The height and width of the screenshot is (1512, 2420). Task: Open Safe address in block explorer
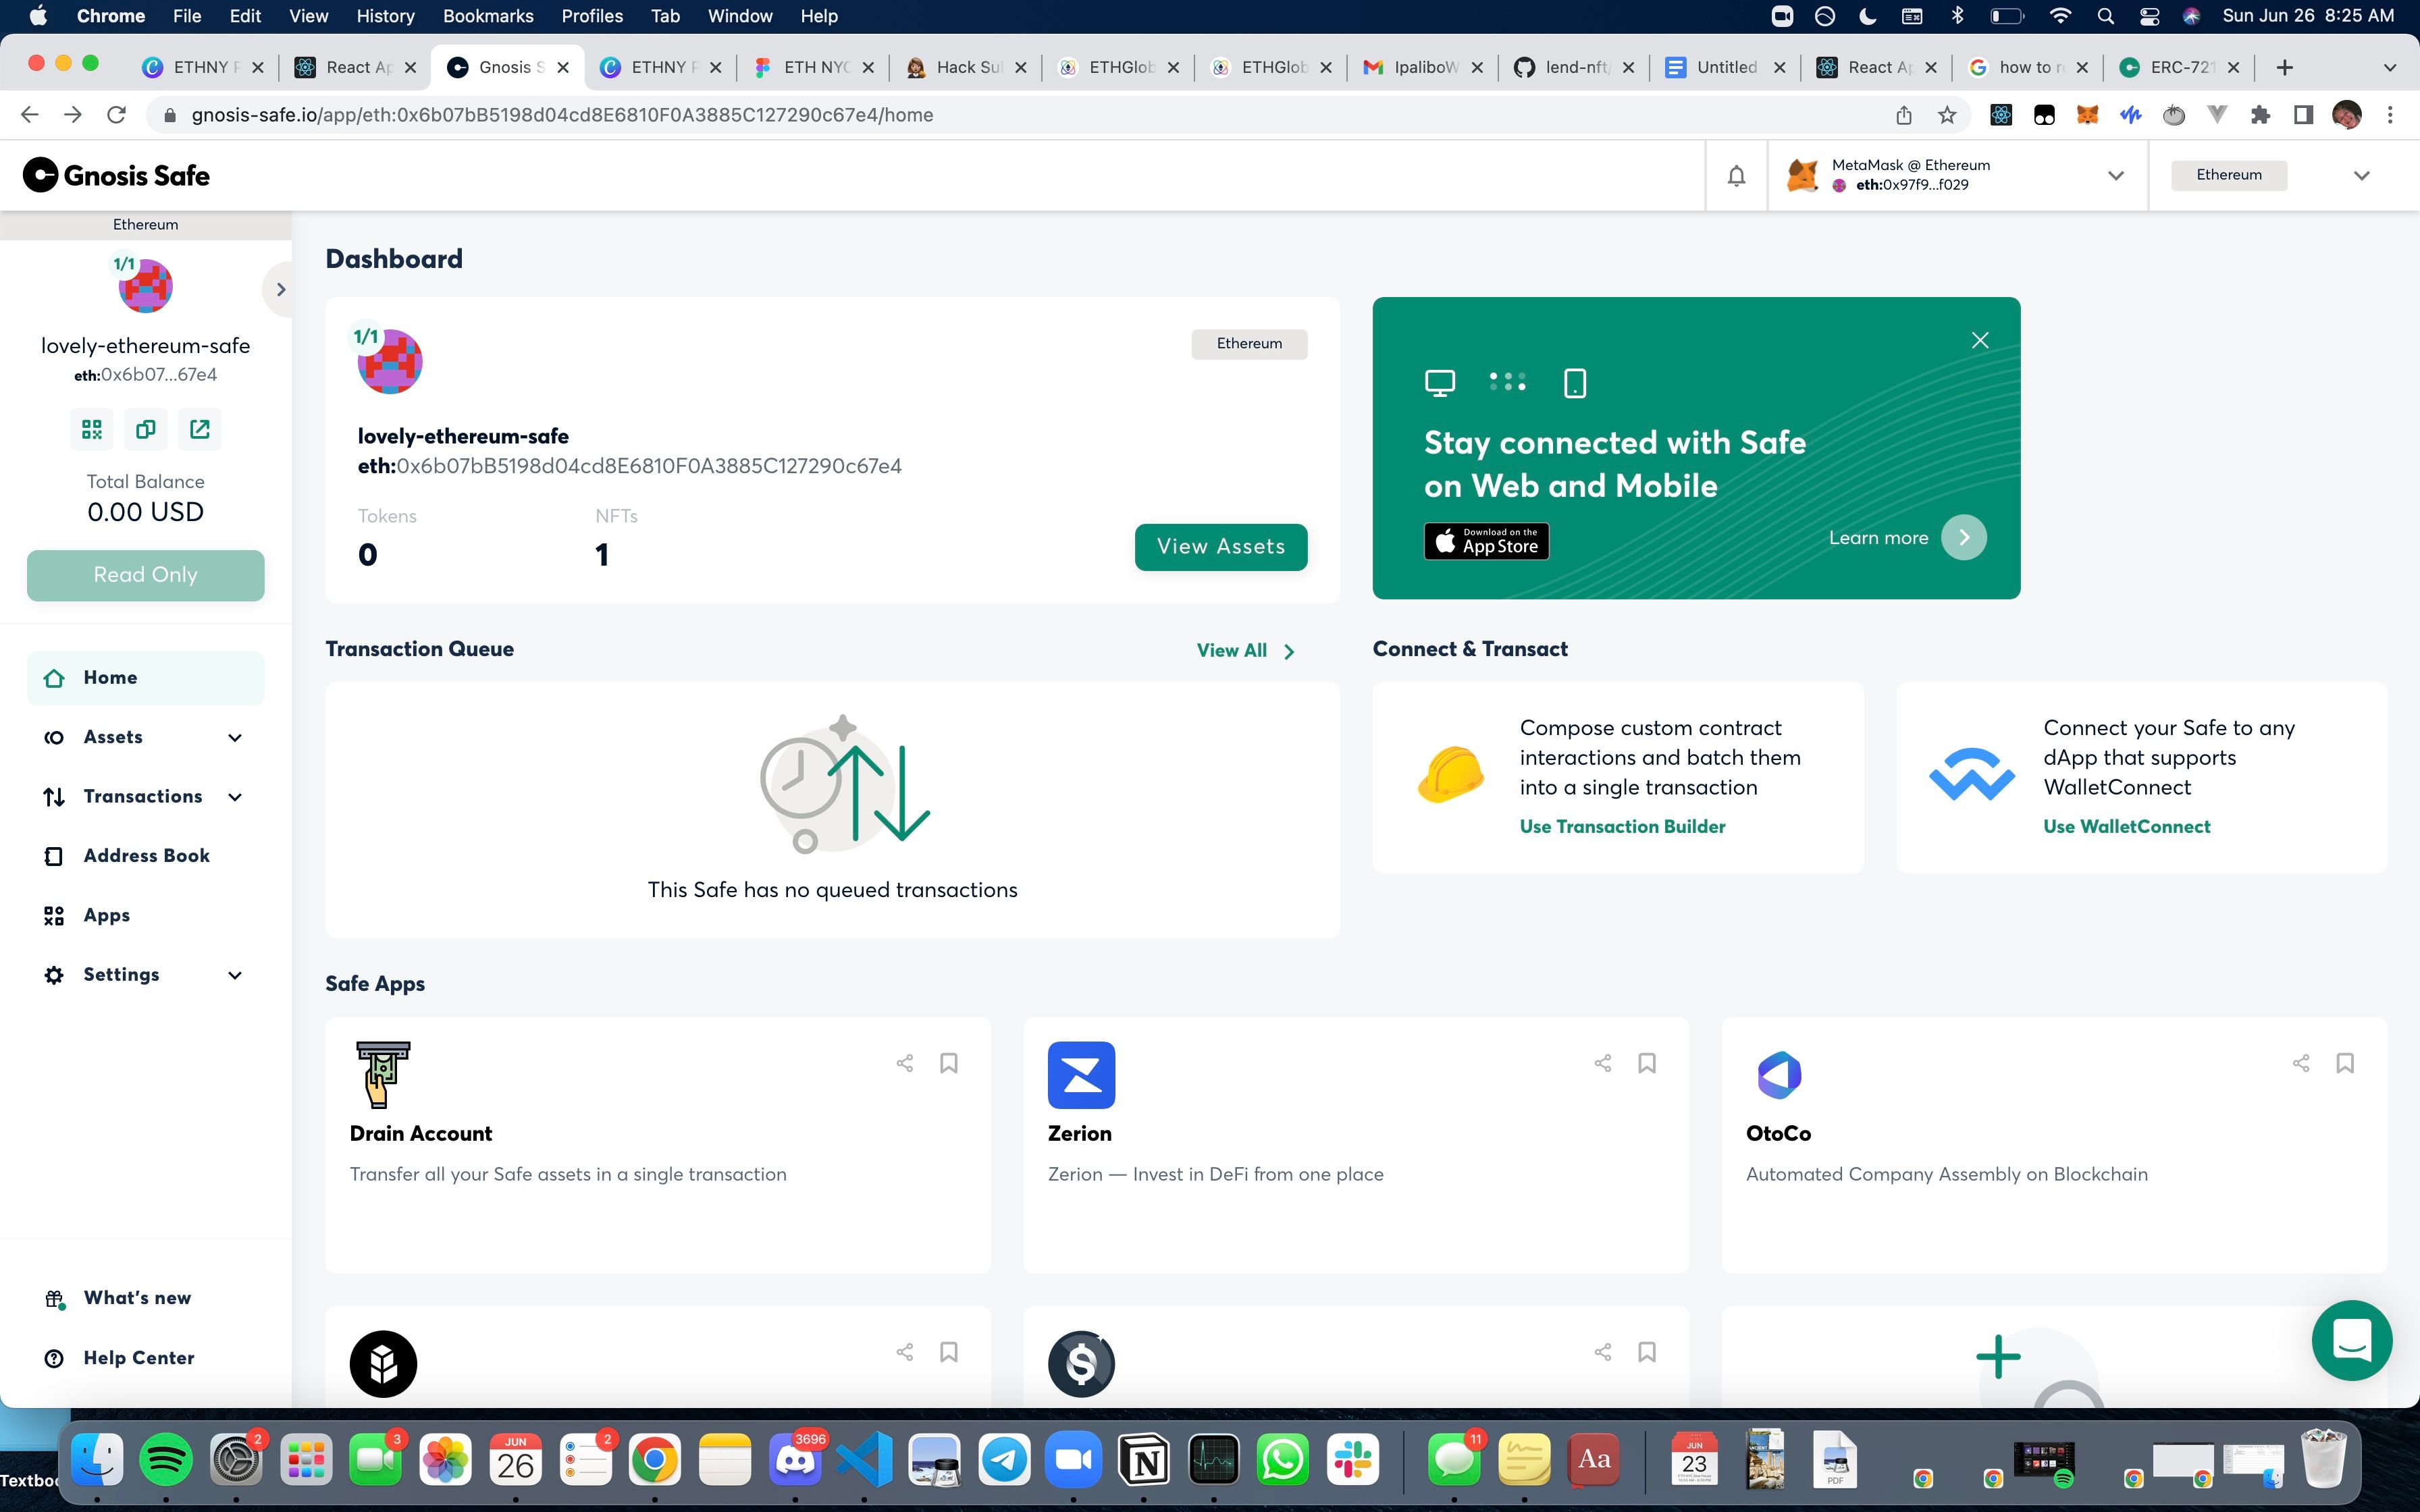point(200,429)
